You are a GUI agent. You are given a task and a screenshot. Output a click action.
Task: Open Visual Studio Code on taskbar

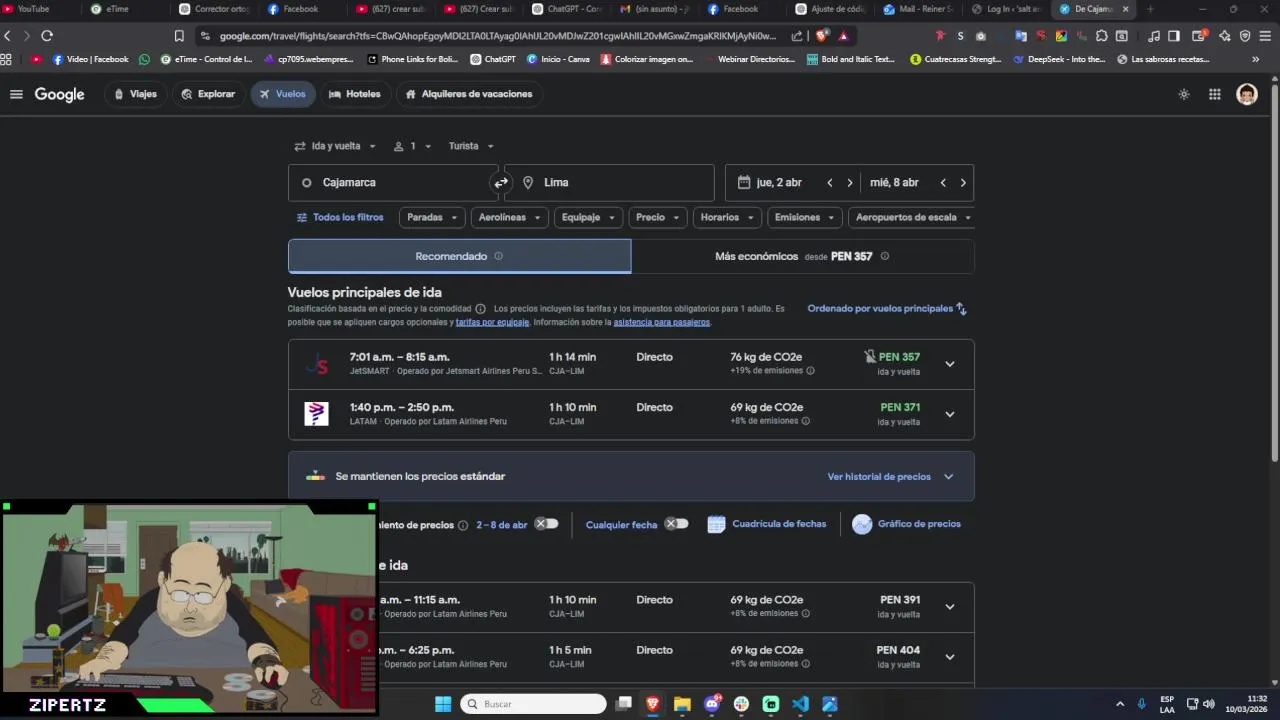coord(800,704)
